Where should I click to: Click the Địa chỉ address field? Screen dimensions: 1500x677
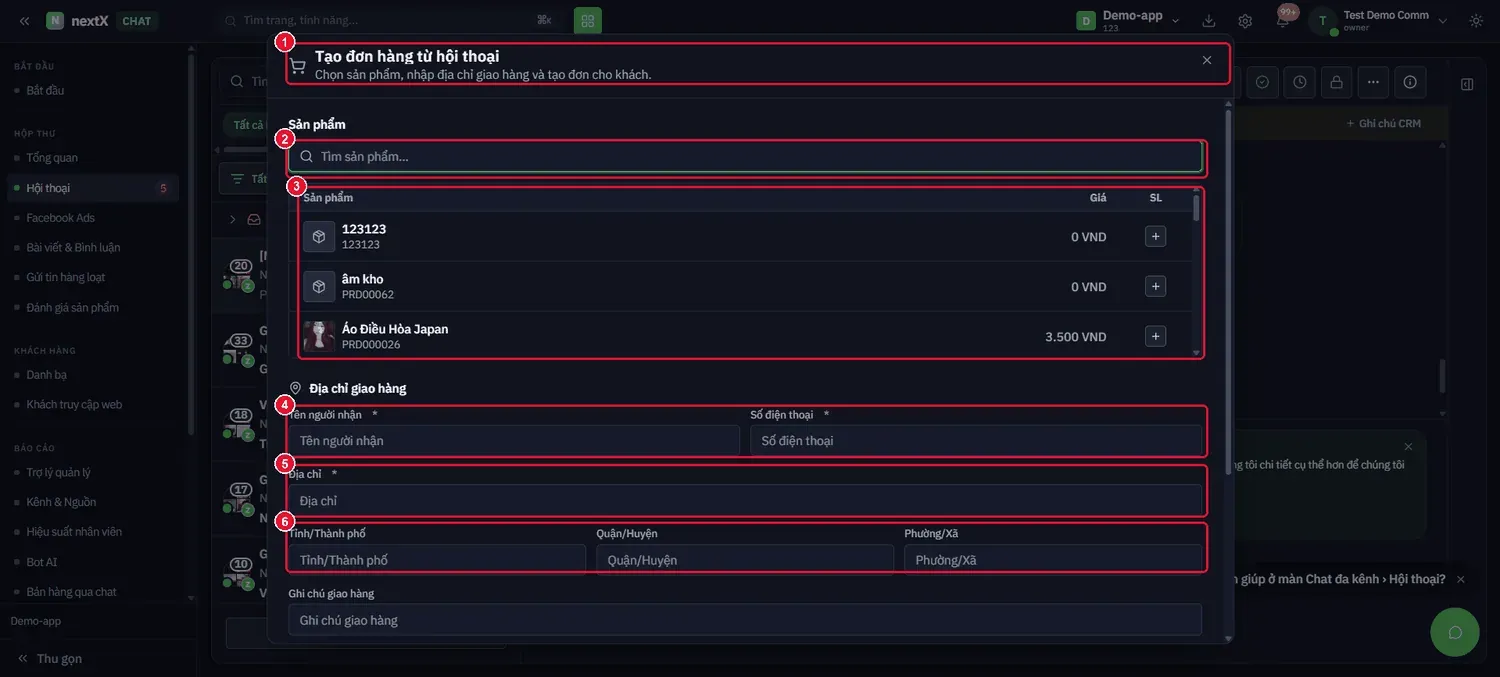point(745,500)
